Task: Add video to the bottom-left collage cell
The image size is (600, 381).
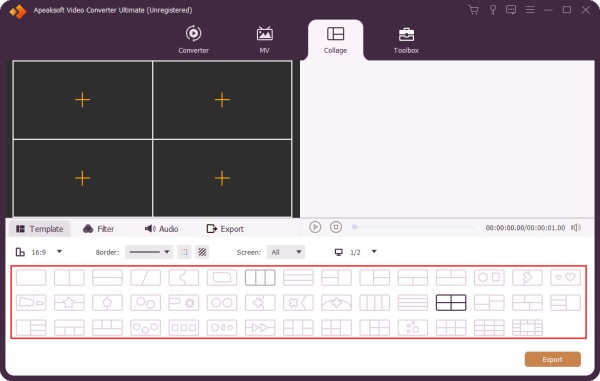Action: tap(83, 178)
